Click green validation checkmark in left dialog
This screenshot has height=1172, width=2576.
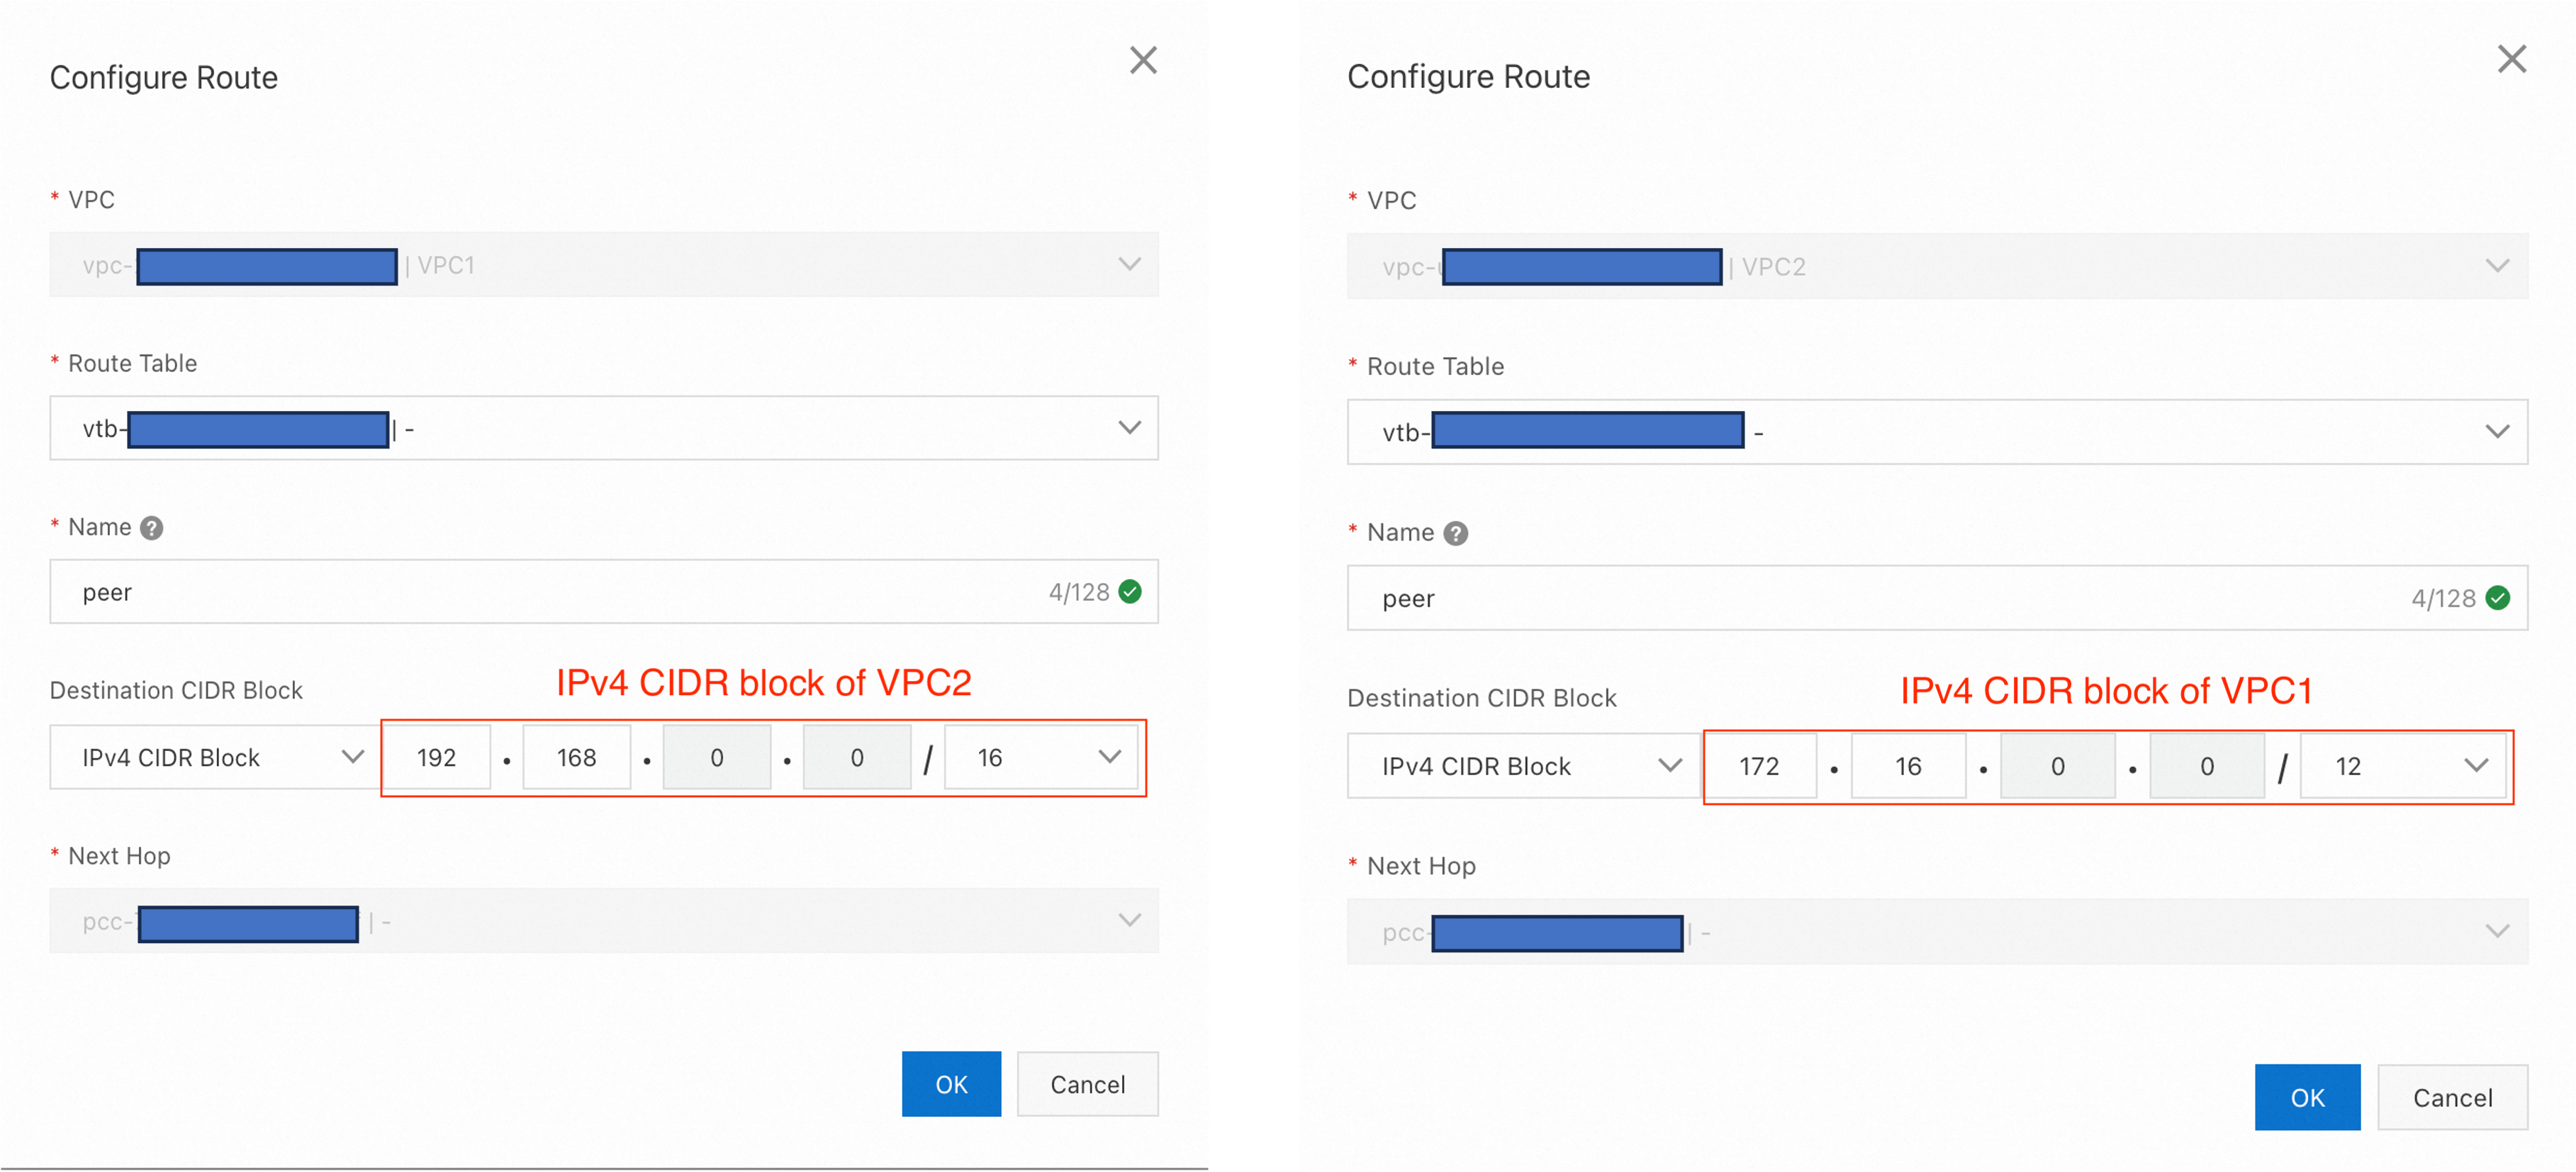1130,592
